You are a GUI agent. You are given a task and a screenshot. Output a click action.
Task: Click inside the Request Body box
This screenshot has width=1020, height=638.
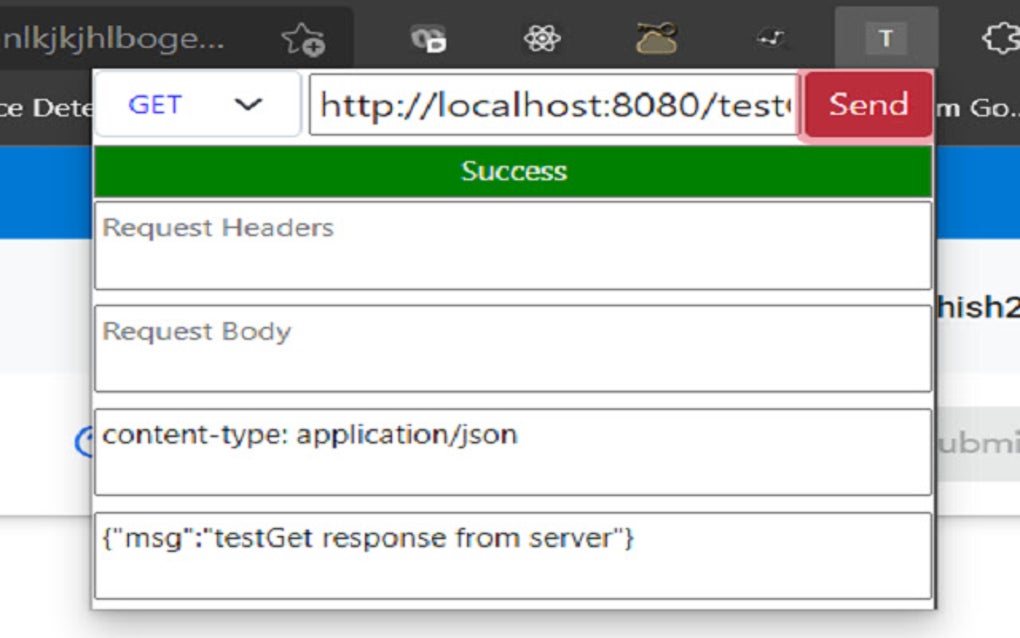[x=514, y=348]
